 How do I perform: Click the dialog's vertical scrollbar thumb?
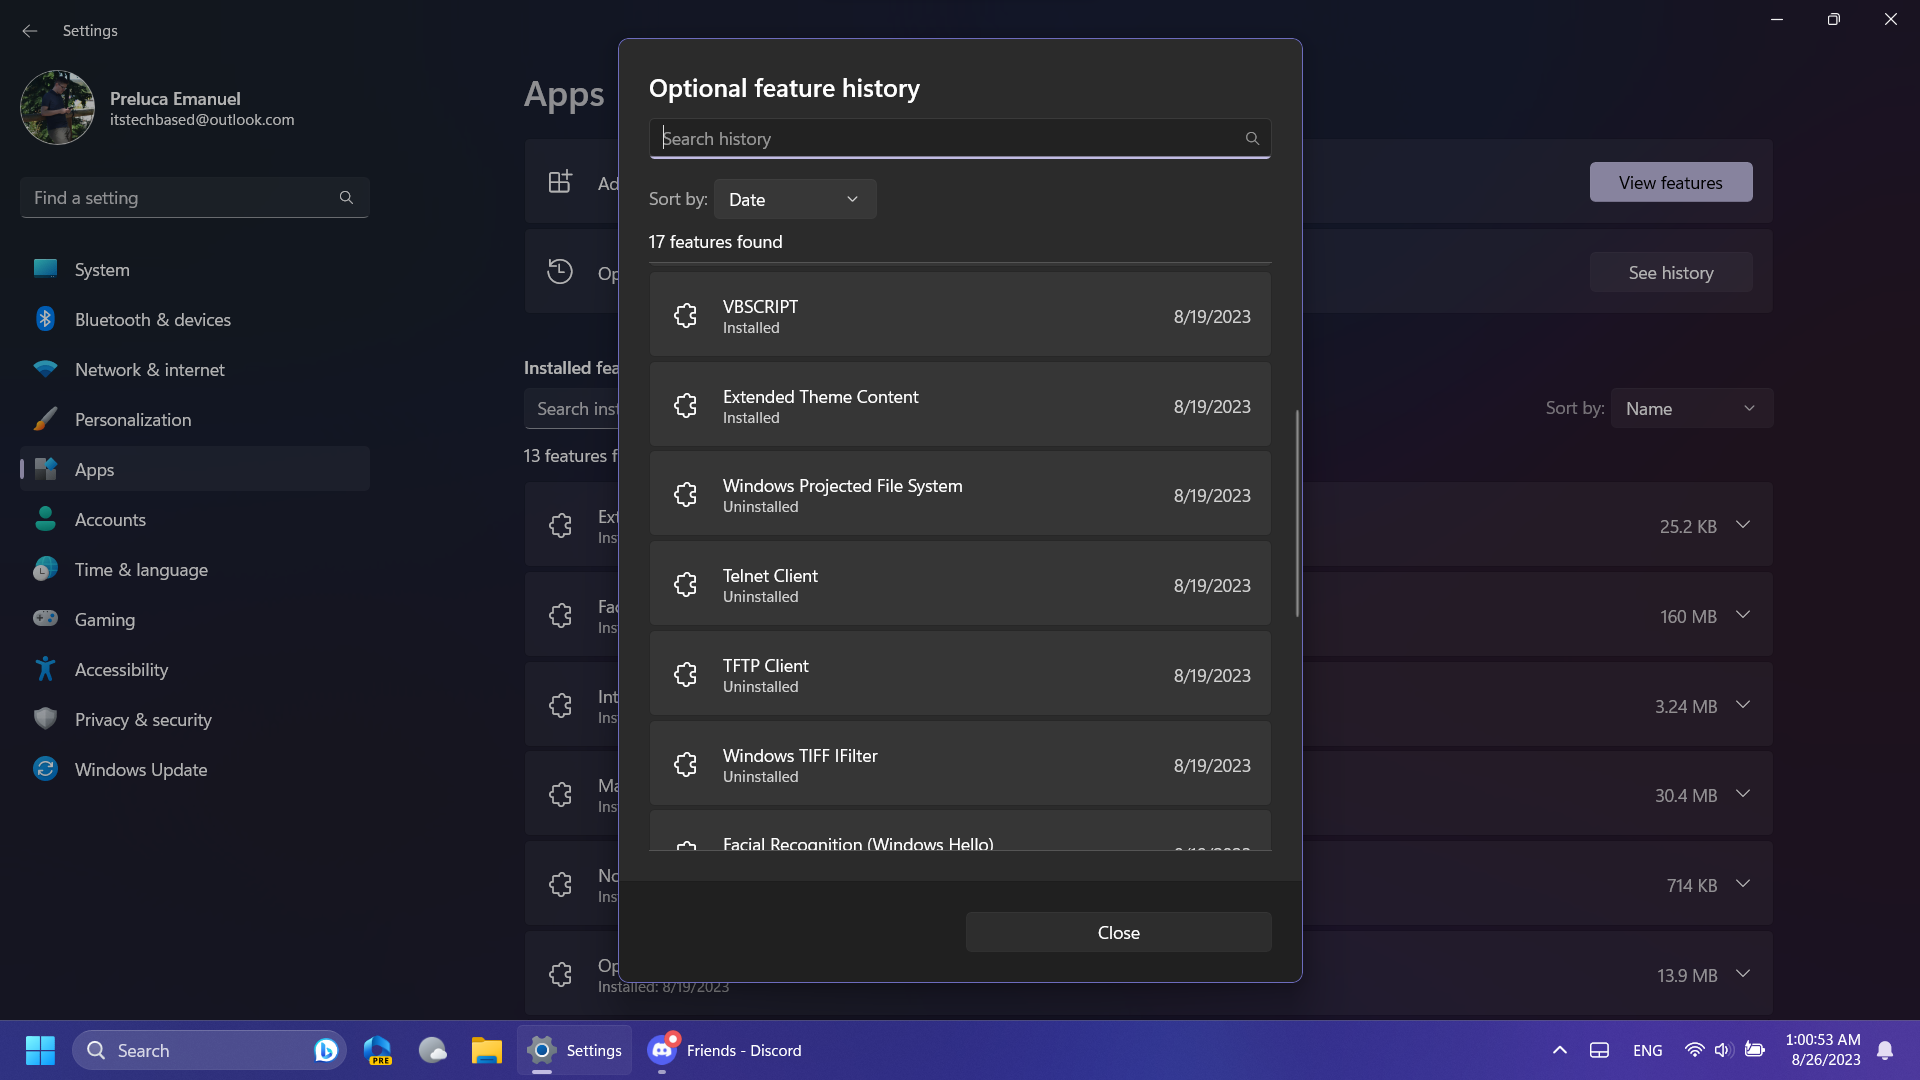click(x=1297, y=513)
